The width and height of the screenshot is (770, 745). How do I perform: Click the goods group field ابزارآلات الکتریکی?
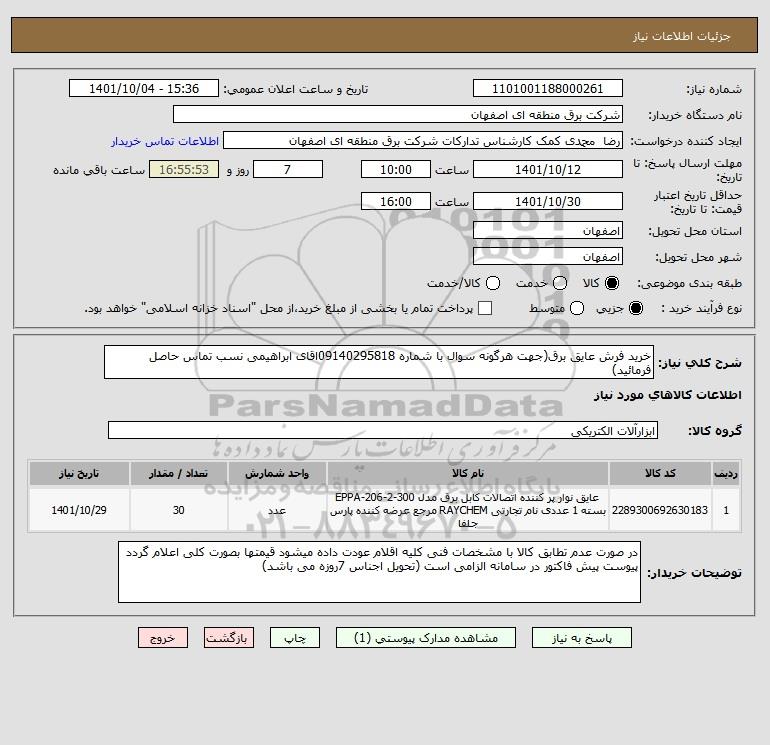click(383, 431)
